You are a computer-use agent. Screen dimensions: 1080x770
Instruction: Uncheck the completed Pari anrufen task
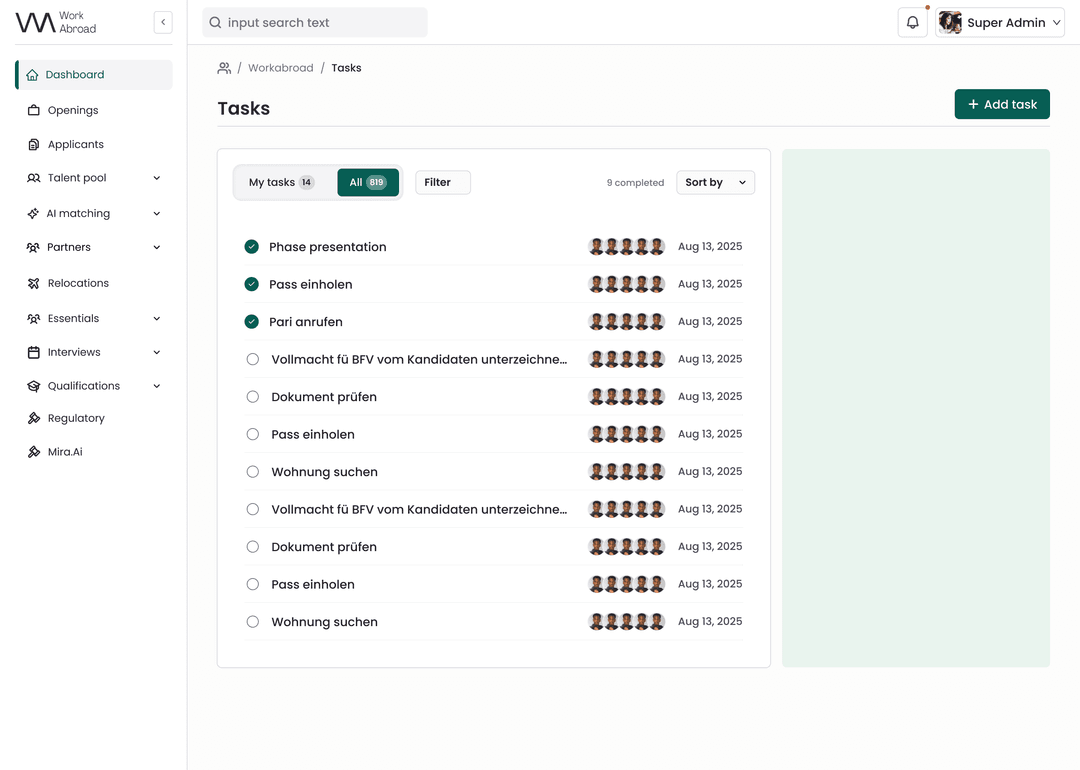(x=252, y=321)
